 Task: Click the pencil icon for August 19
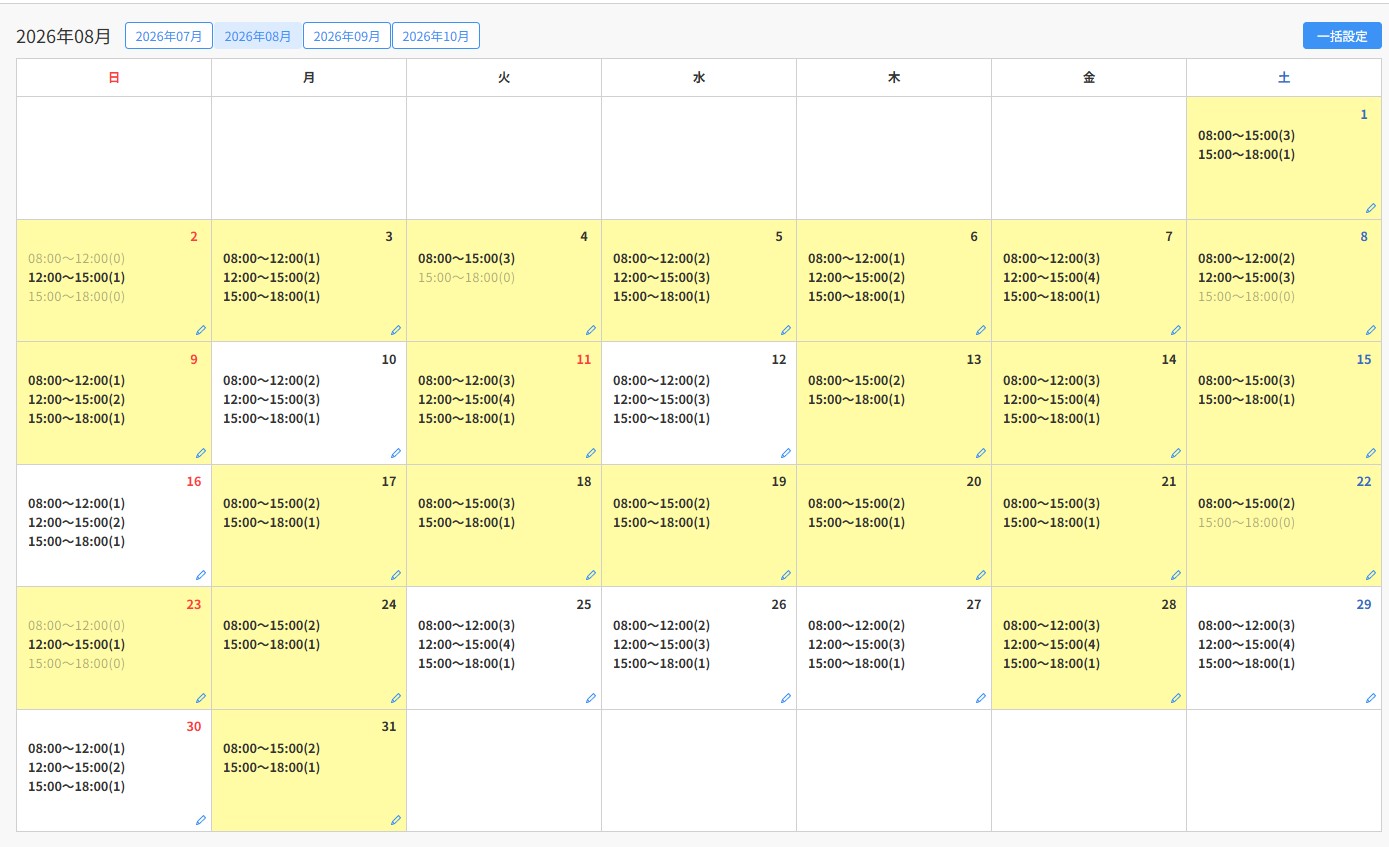[786, 575]
